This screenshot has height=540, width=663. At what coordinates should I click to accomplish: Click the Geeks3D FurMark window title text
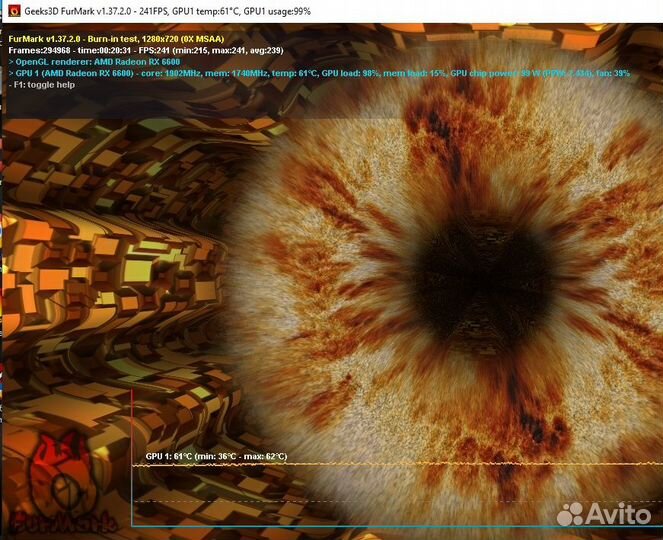pyautogui.click(x=167, y=11)
